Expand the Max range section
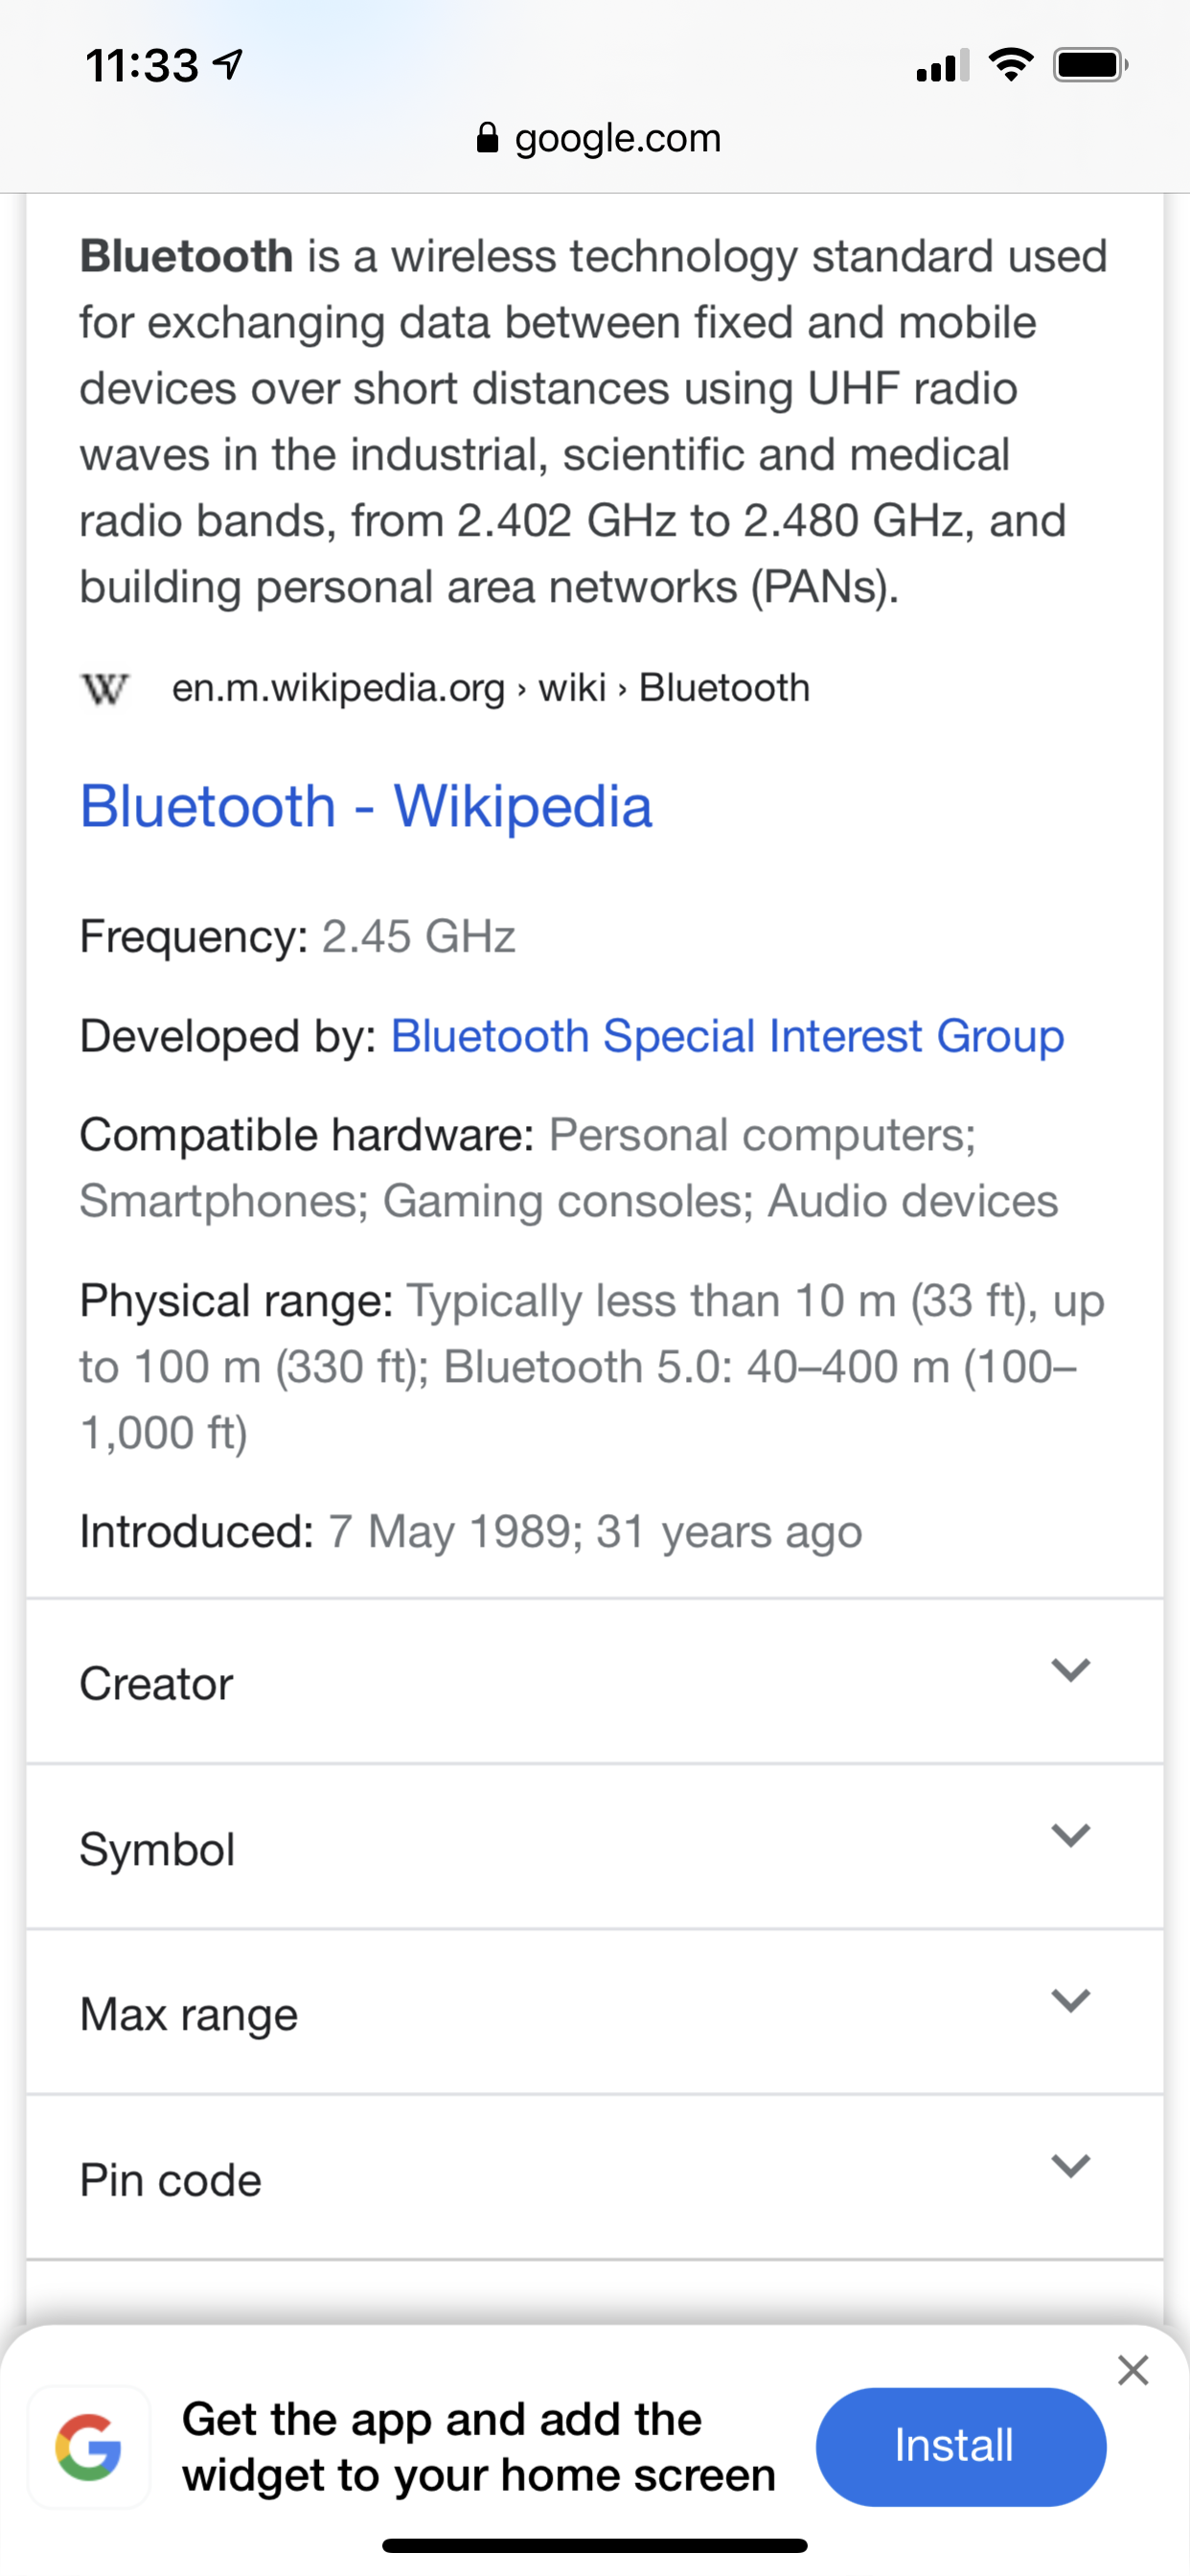Screen dimensions: 1190x2576 click(x=1069, y=2000)
